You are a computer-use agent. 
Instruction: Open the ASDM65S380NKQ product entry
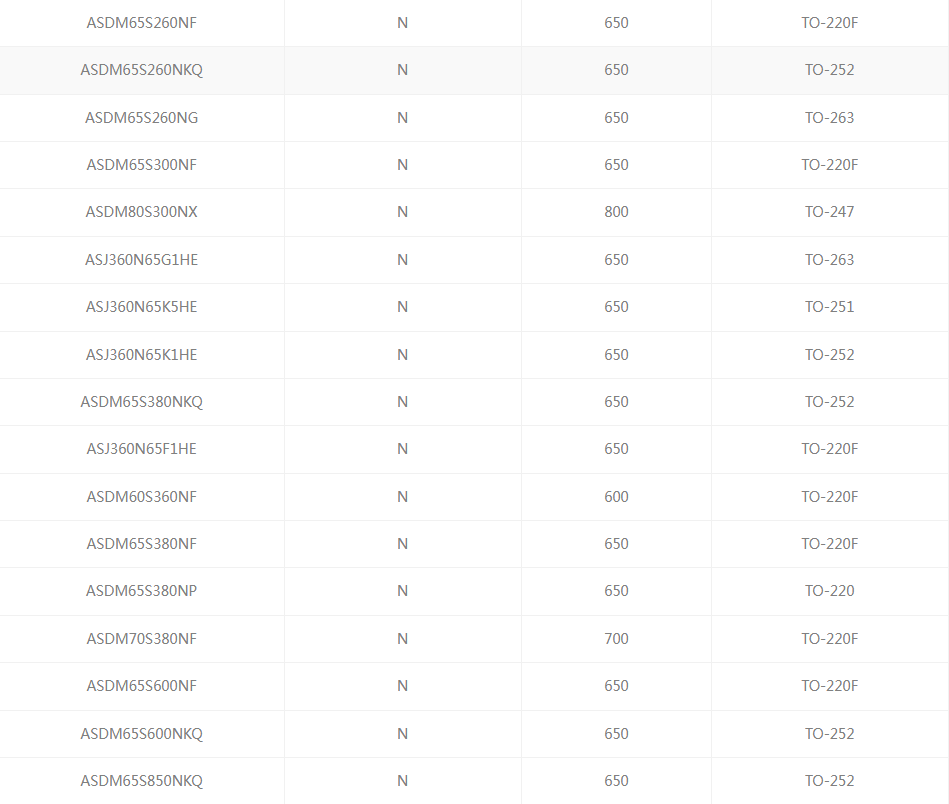[x=141, y=402]
